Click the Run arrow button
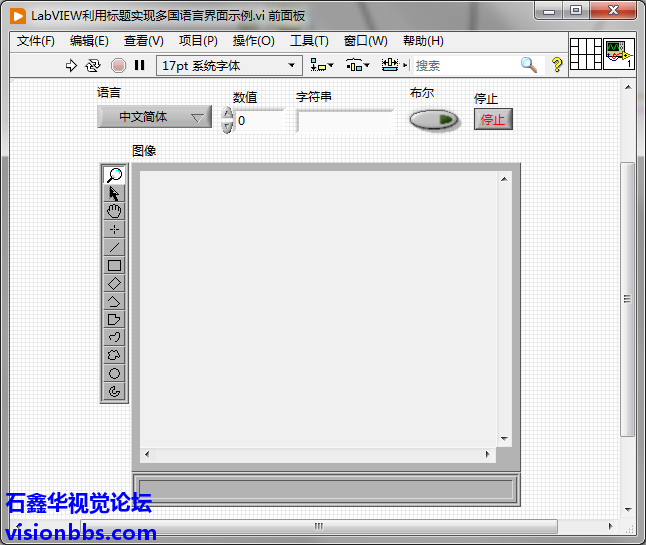 [x=71, y=65]
